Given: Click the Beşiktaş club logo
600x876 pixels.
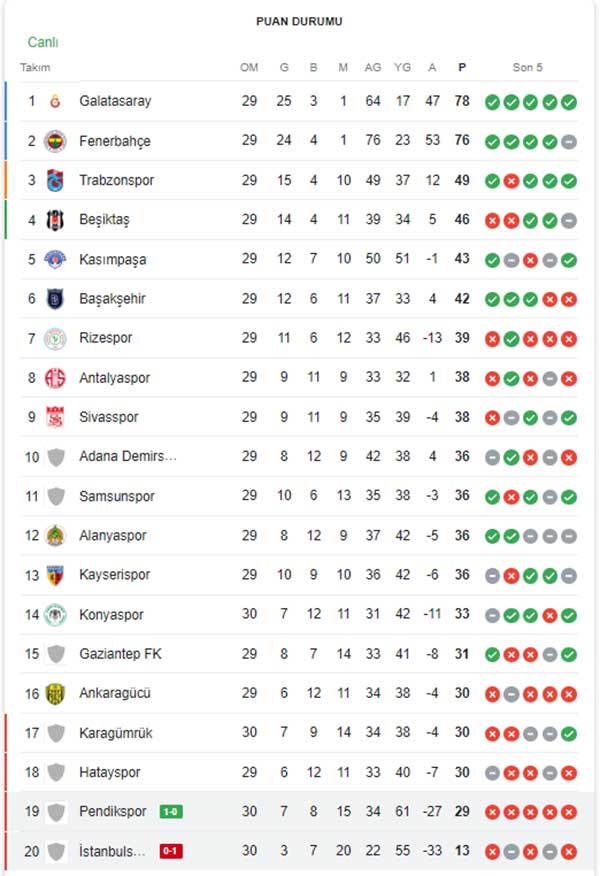Looking at the screenshot, I should [55, 220].
